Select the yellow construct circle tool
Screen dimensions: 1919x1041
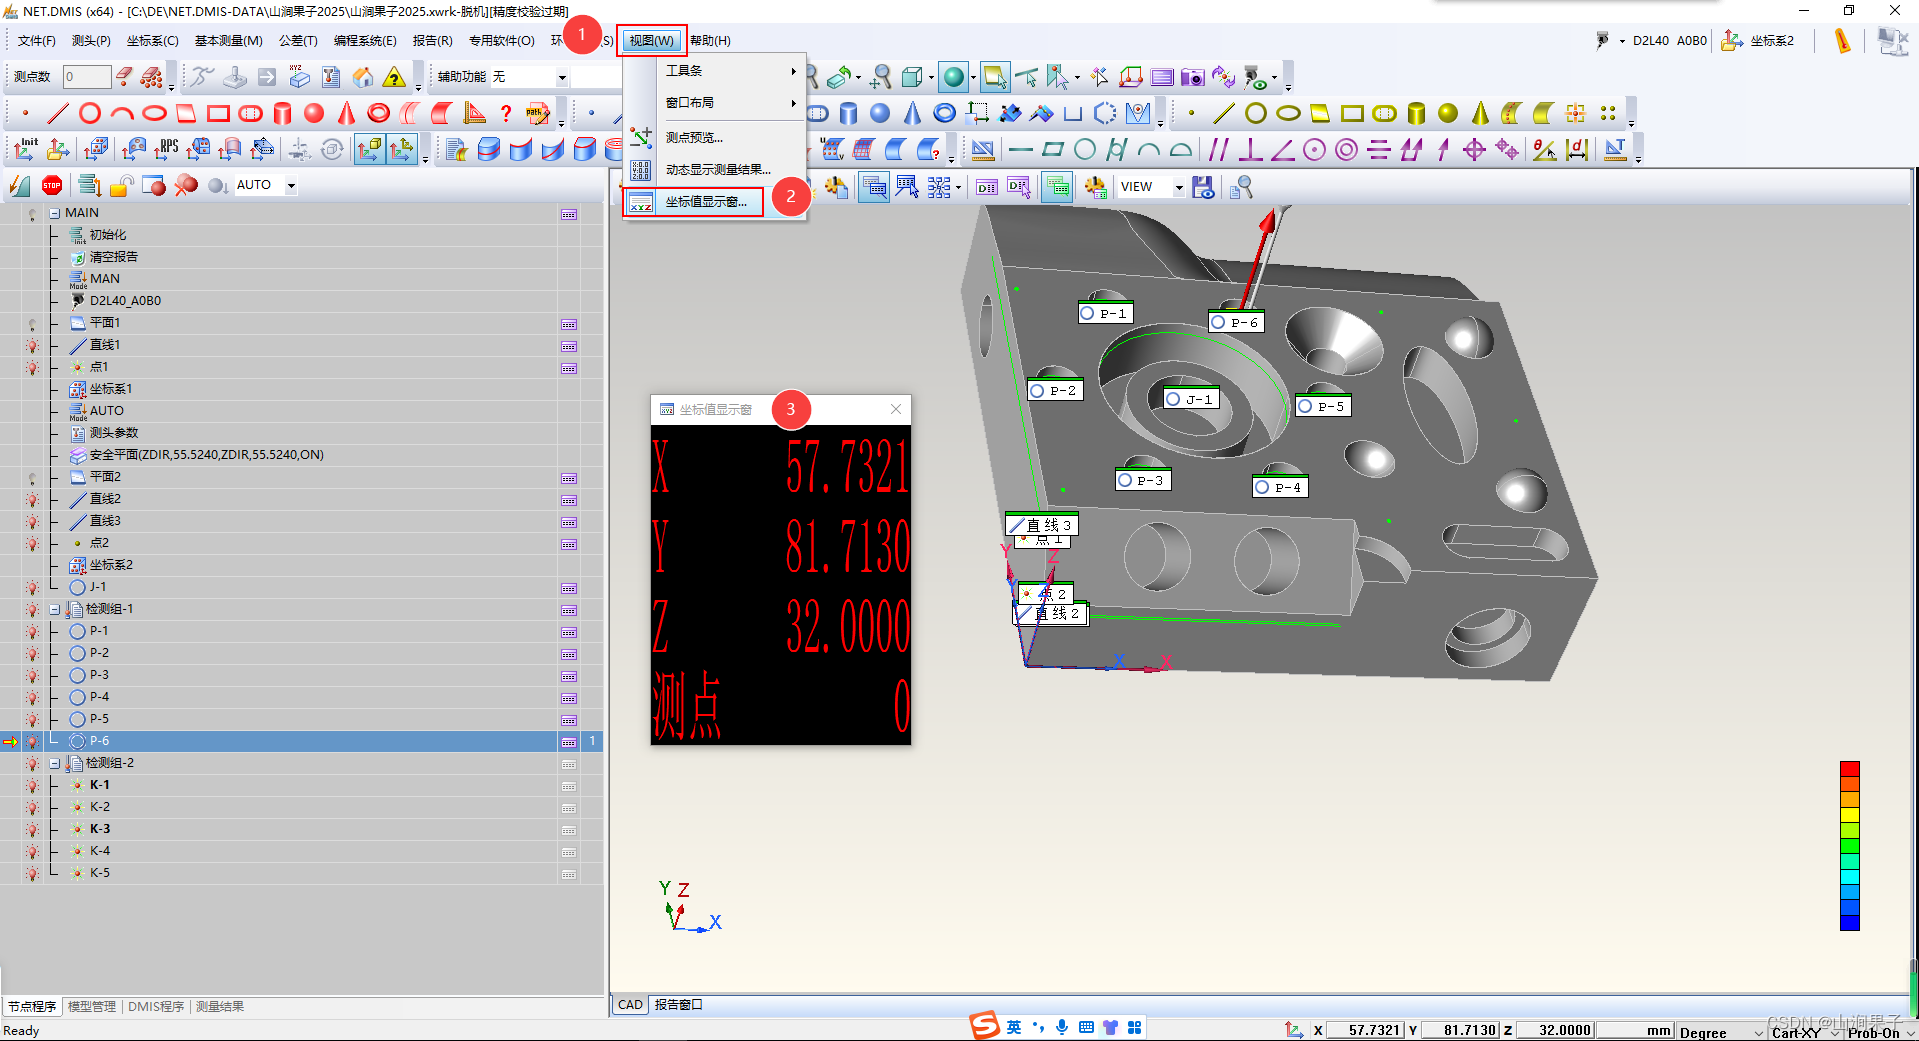pyautogui.click(x=1256, y=113)
